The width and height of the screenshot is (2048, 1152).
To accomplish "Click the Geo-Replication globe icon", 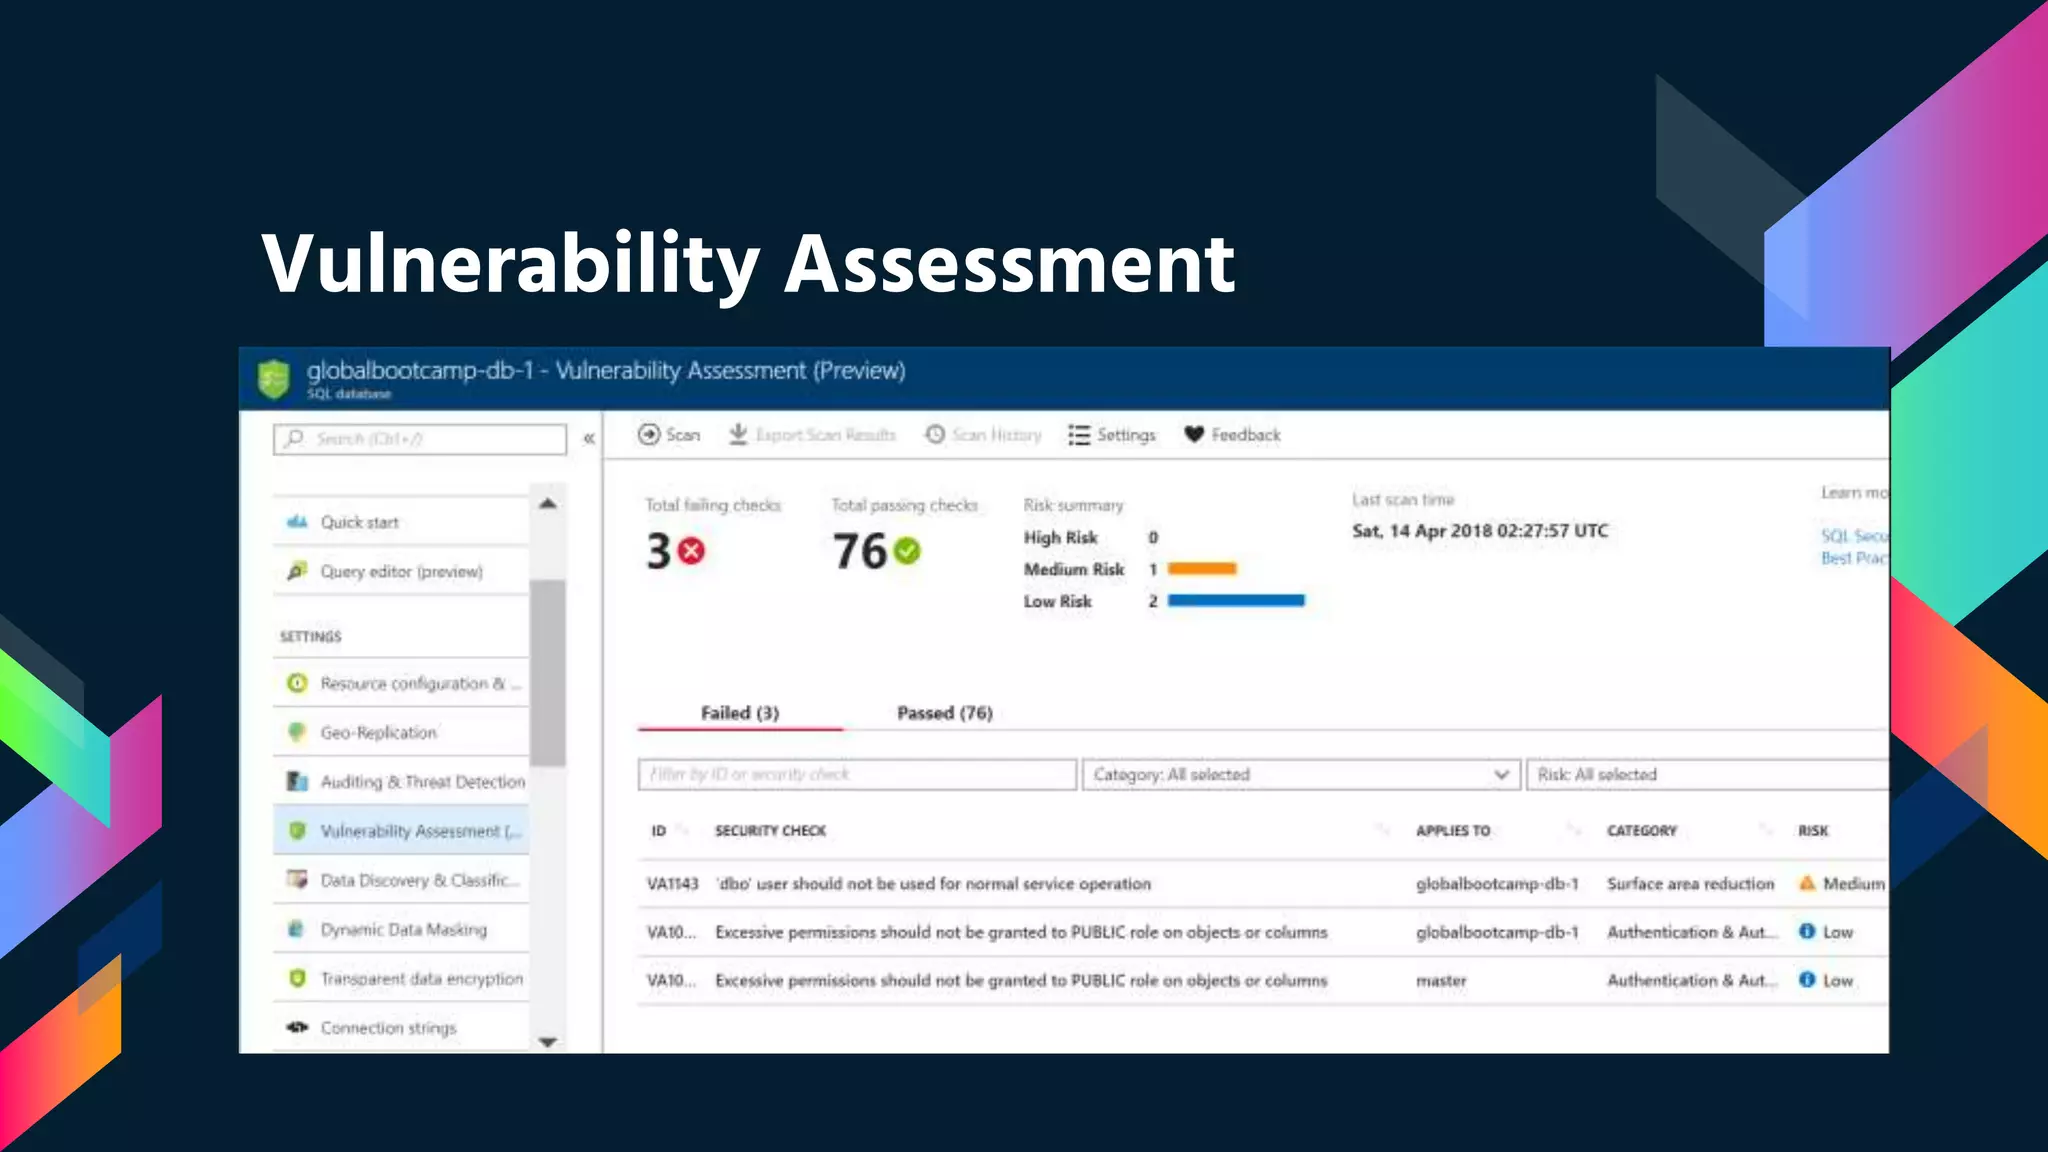I will pyautogui.click(x=297, y=732).
